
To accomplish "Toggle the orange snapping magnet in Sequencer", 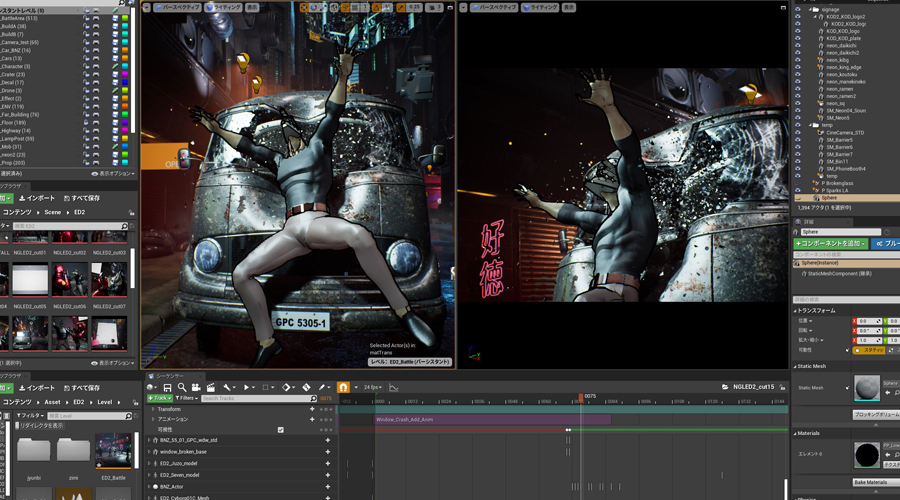I will tap(343, 387).
